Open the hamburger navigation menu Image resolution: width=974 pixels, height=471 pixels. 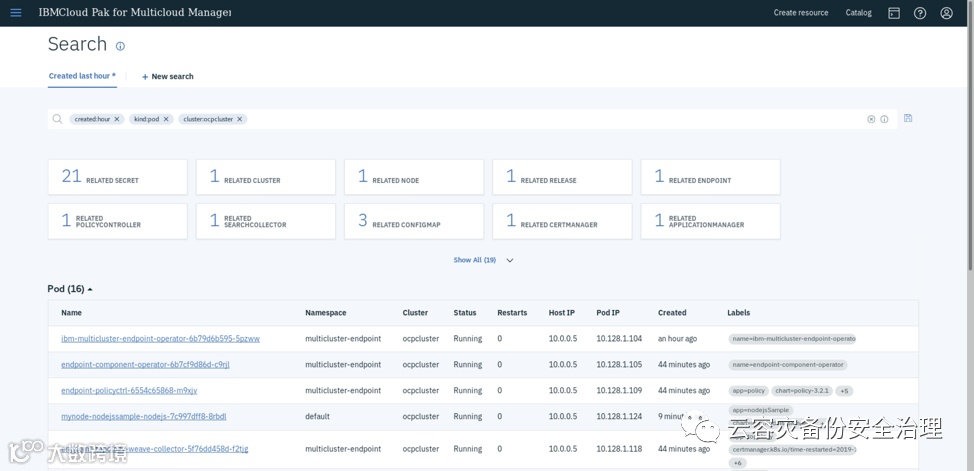pos(16,12)
